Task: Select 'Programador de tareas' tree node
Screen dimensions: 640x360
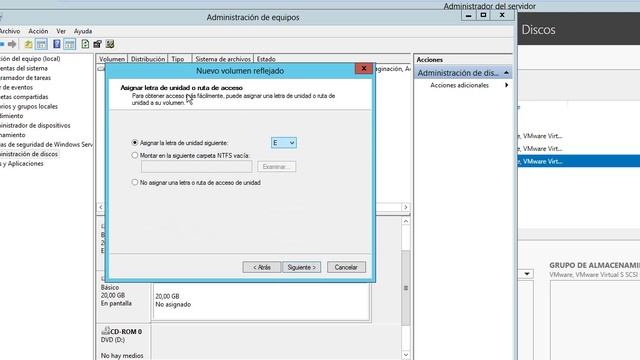Action: coord(25,78)
